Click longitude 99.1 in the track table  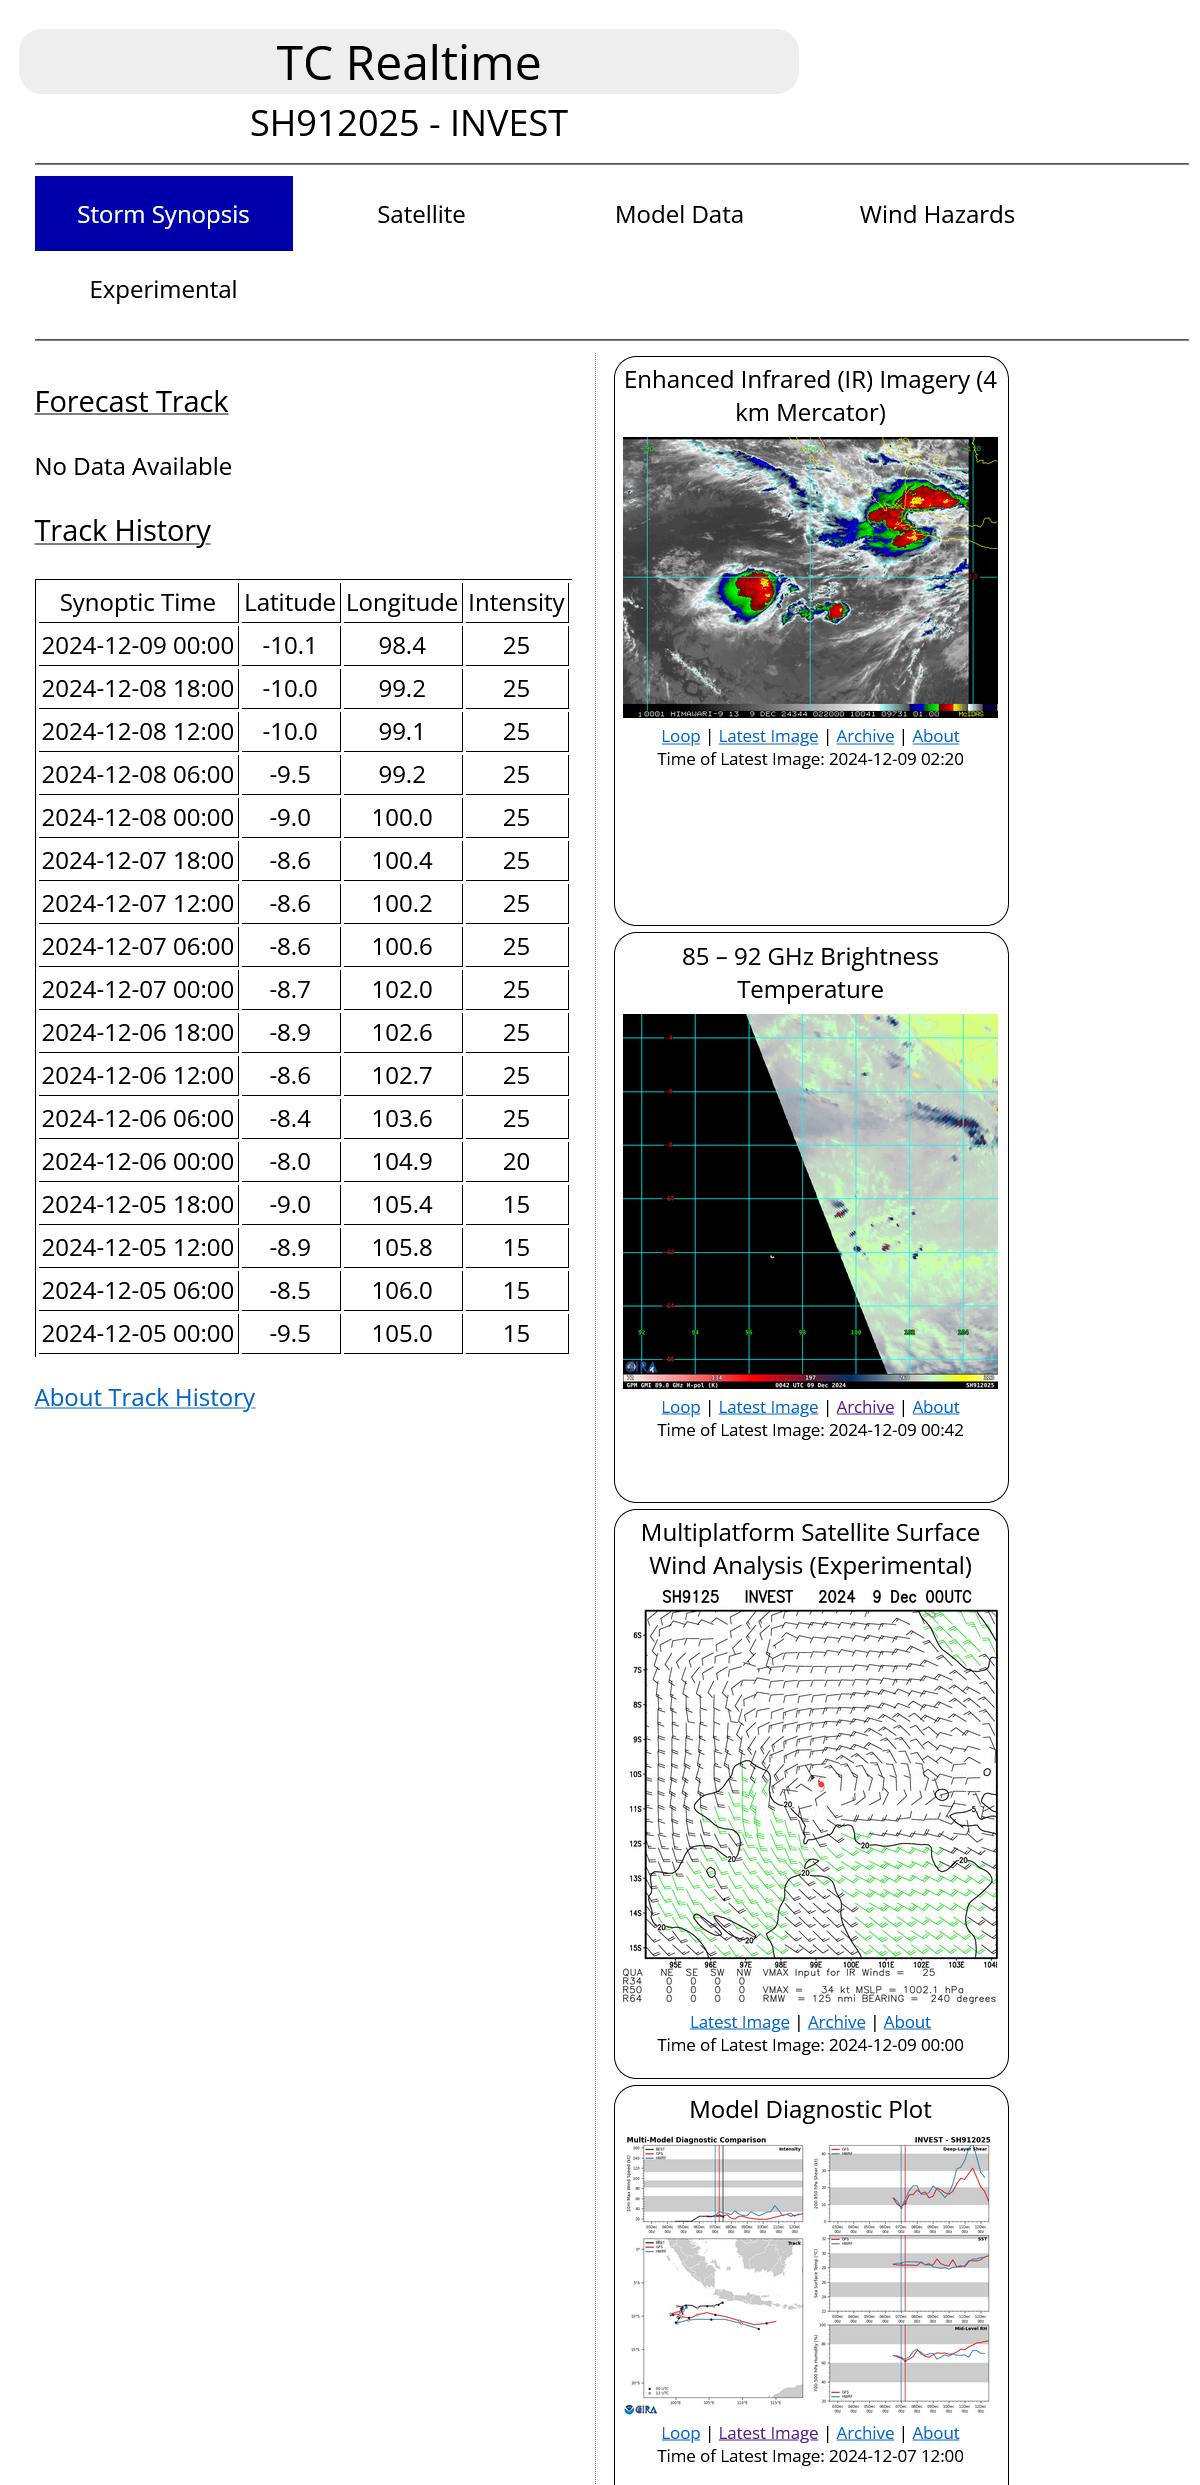coord(402,731)
